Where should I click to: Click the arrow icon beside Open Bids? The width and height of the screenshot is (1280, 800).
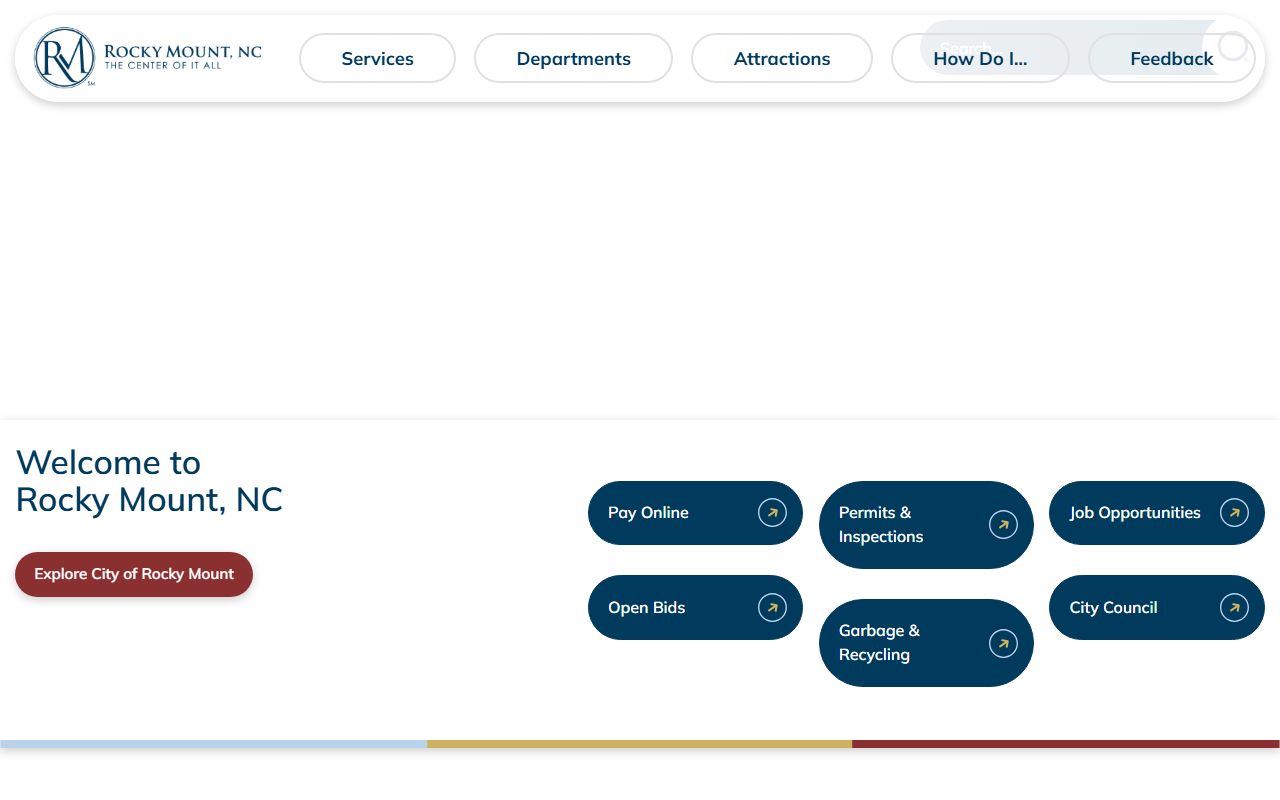point(772,607)
